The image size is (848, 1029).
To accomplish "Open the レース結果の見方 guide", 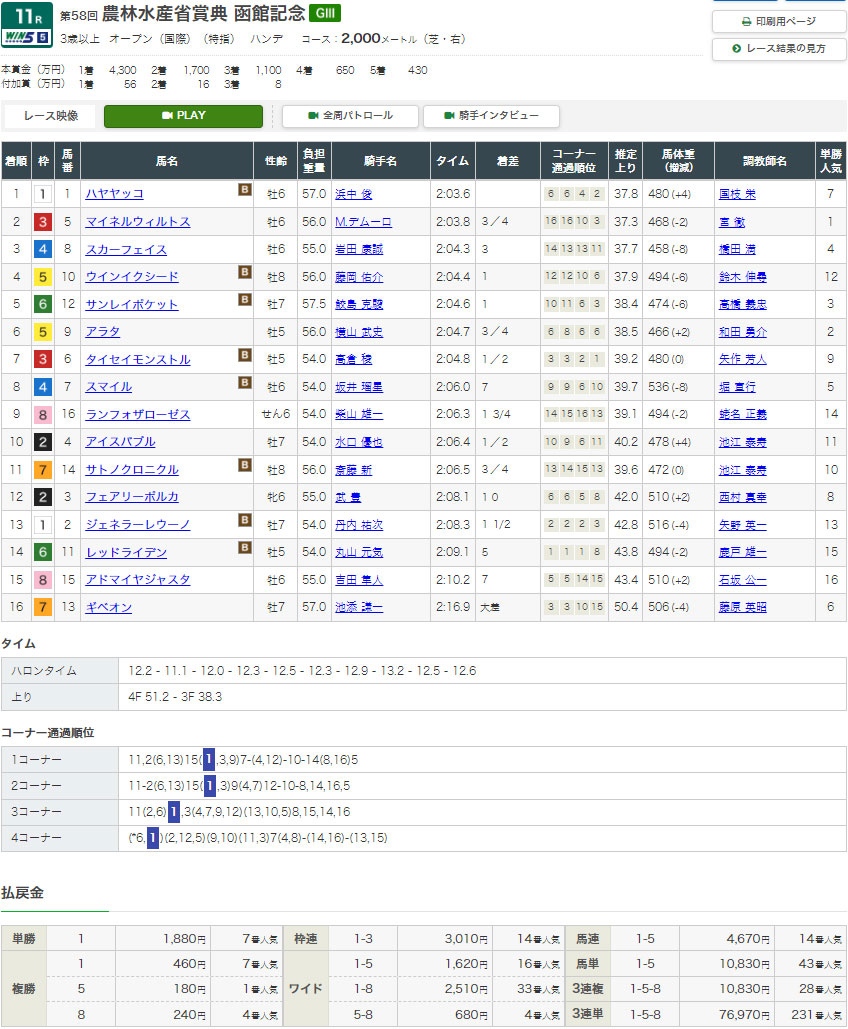I will 779,48.
